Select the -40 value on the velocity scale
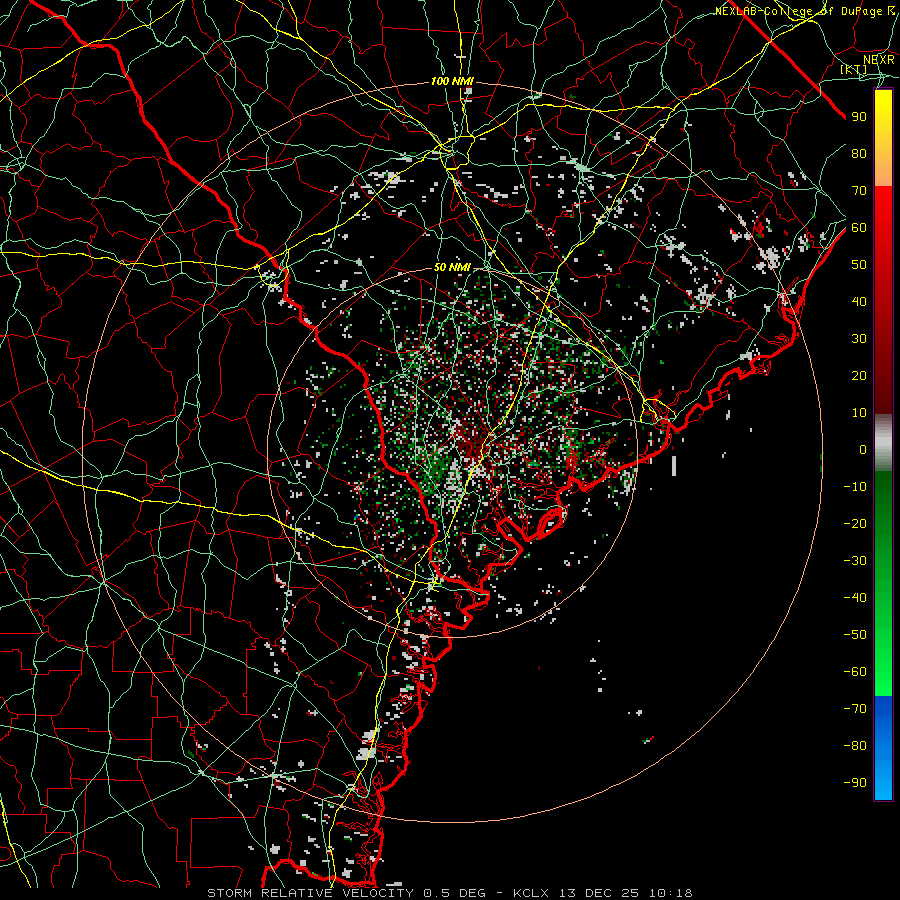The image size is (900, 900). 855,598
